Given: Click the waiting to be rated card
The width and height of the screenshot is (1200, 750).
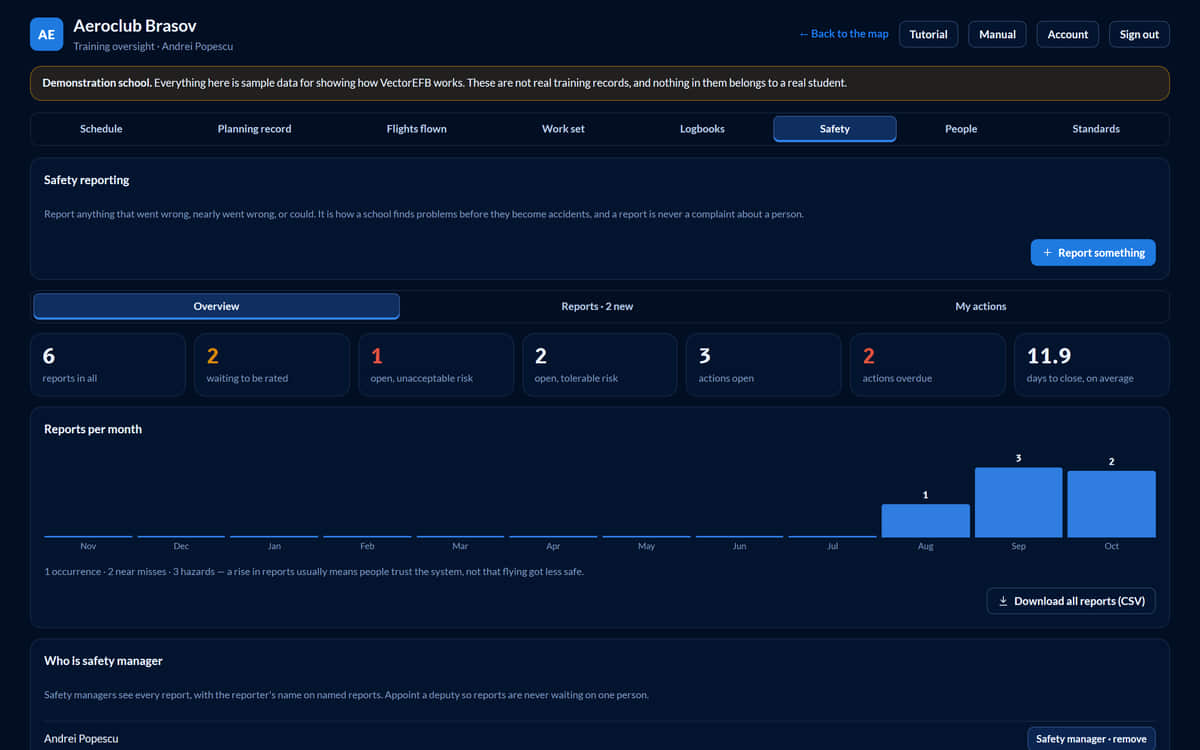Looking at the screenshot, I should click(272, 365).
